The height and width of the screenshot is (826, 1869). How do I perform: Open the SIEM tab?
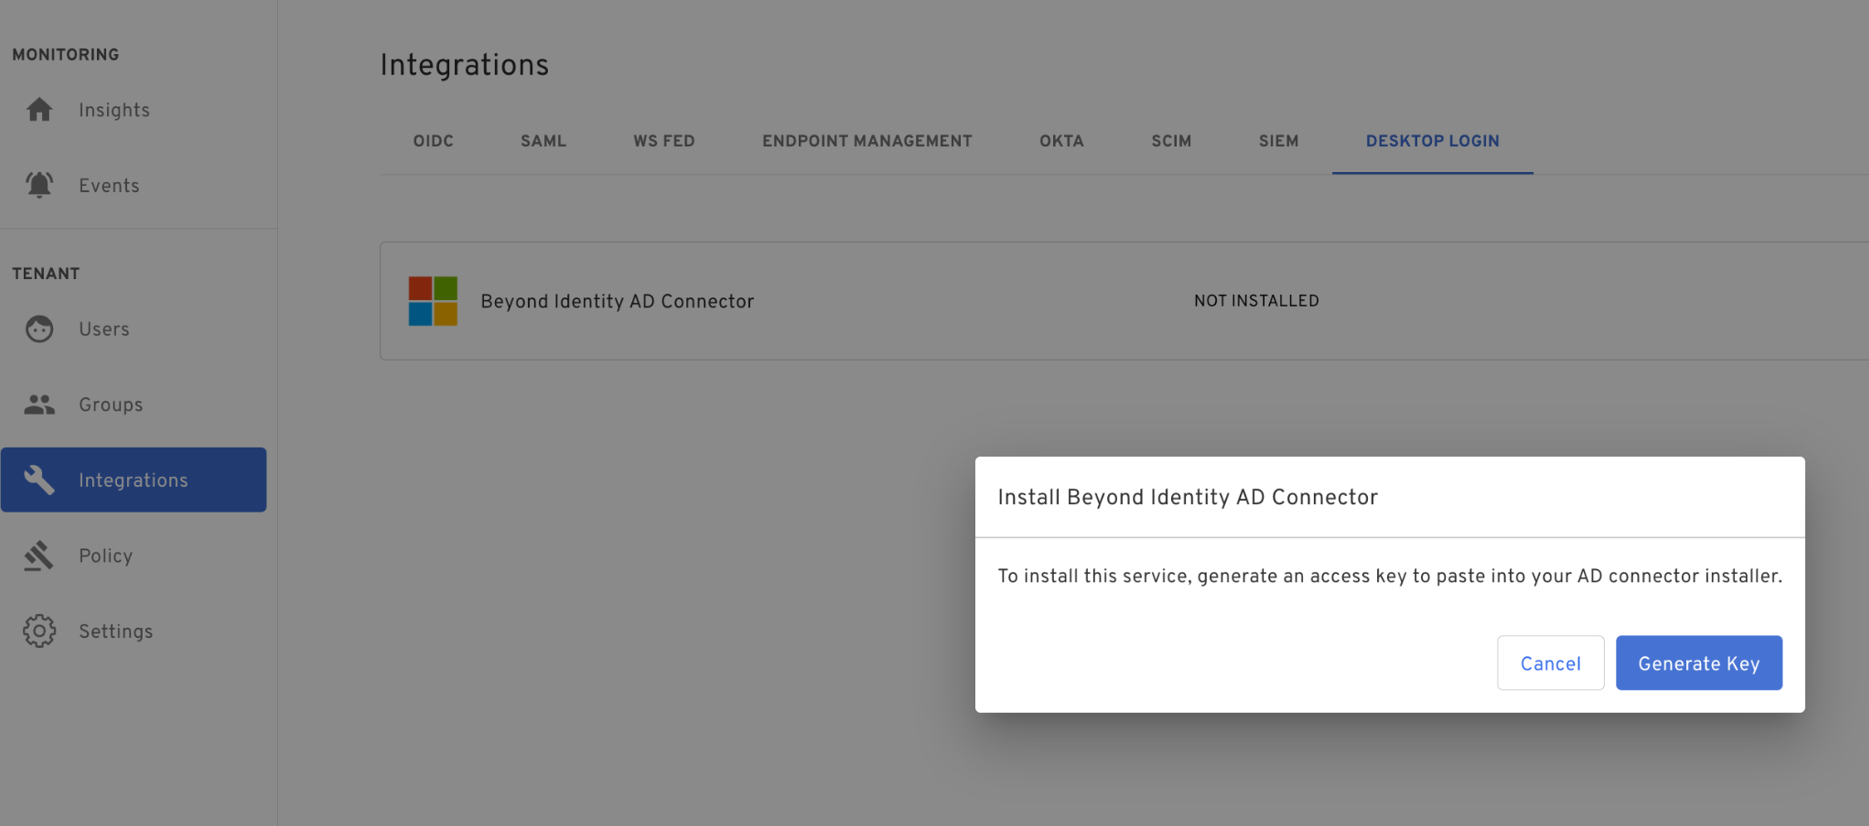click(1278, 142)
